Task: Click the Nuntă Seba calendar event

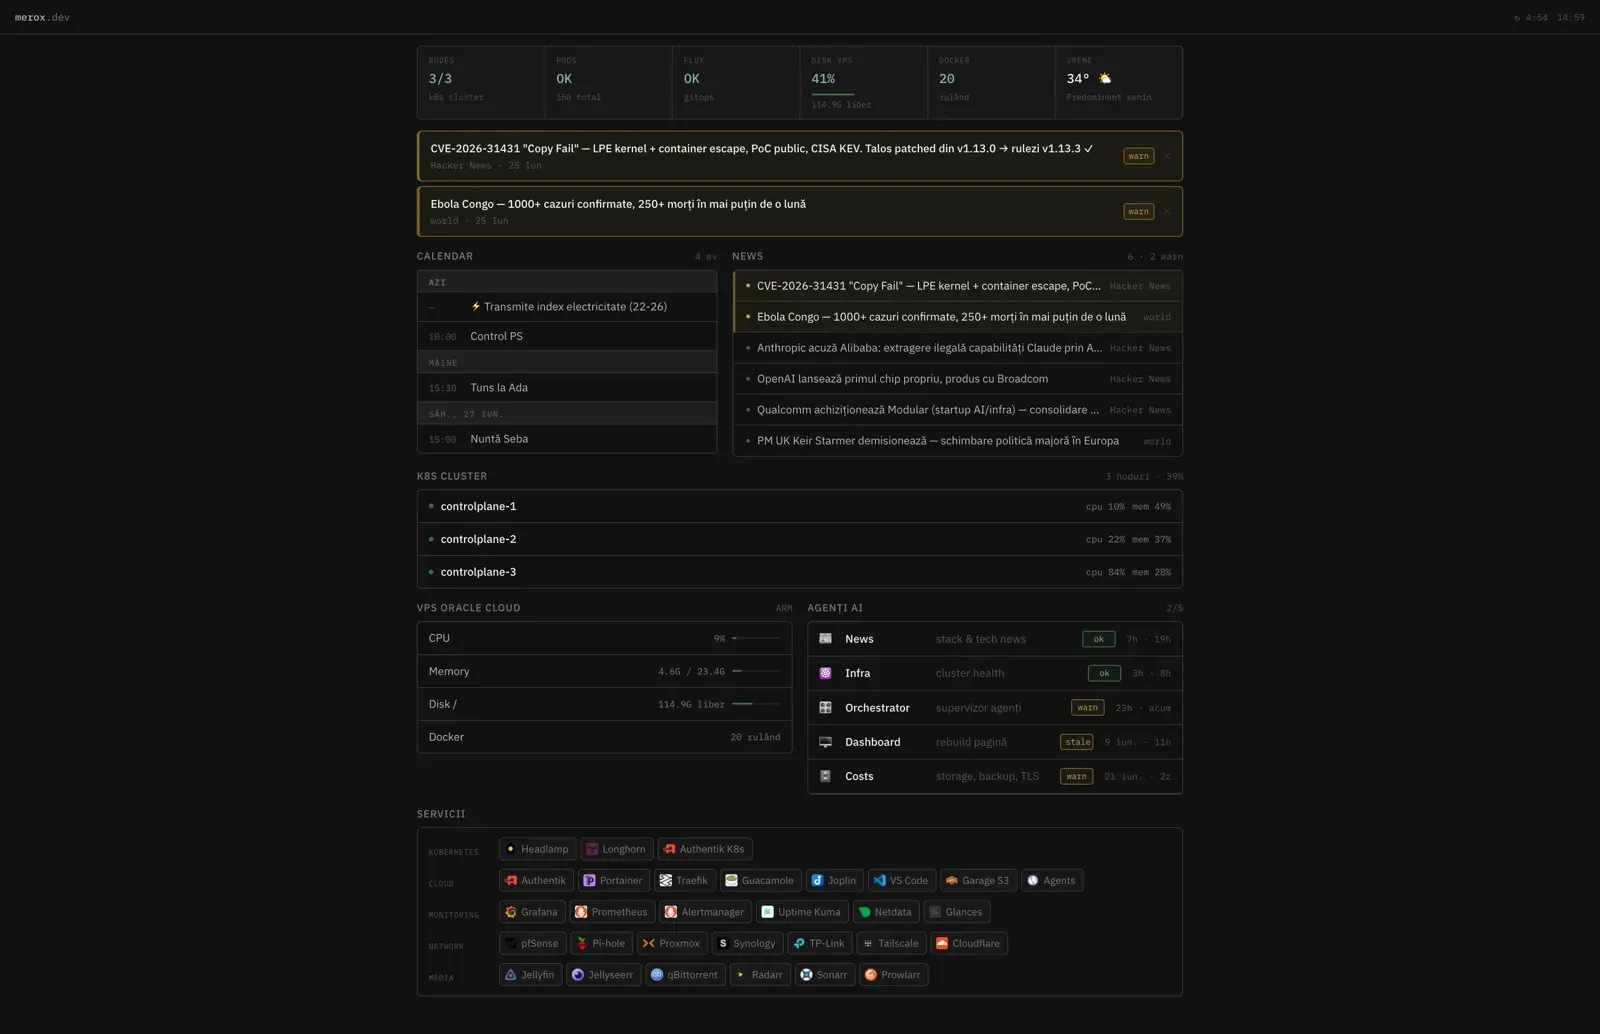Action: (x=567, y=439)
